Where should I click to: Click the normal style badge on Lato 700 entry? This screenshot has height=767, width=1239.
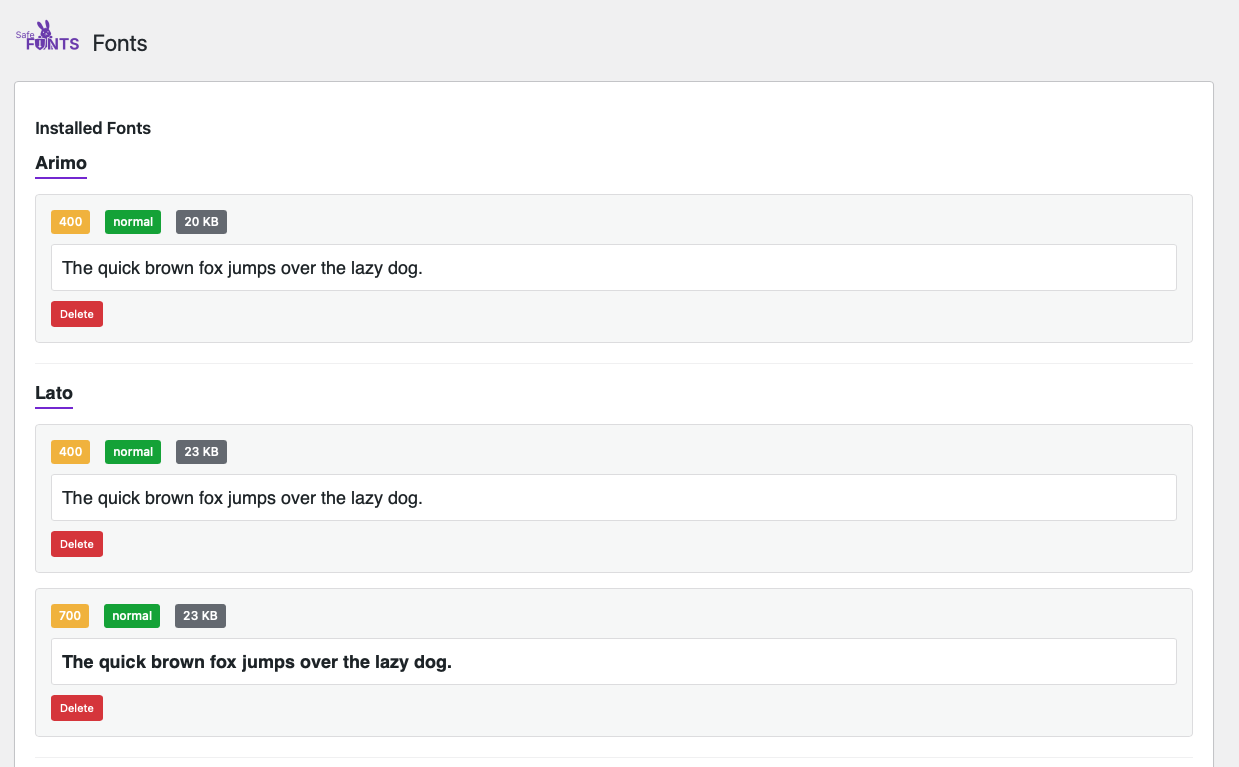point(131,615)
